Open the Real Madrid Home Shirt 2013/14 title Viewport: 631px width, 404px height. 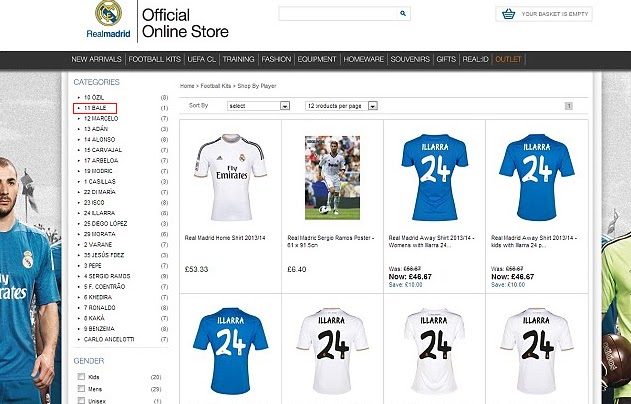[225, 238]
